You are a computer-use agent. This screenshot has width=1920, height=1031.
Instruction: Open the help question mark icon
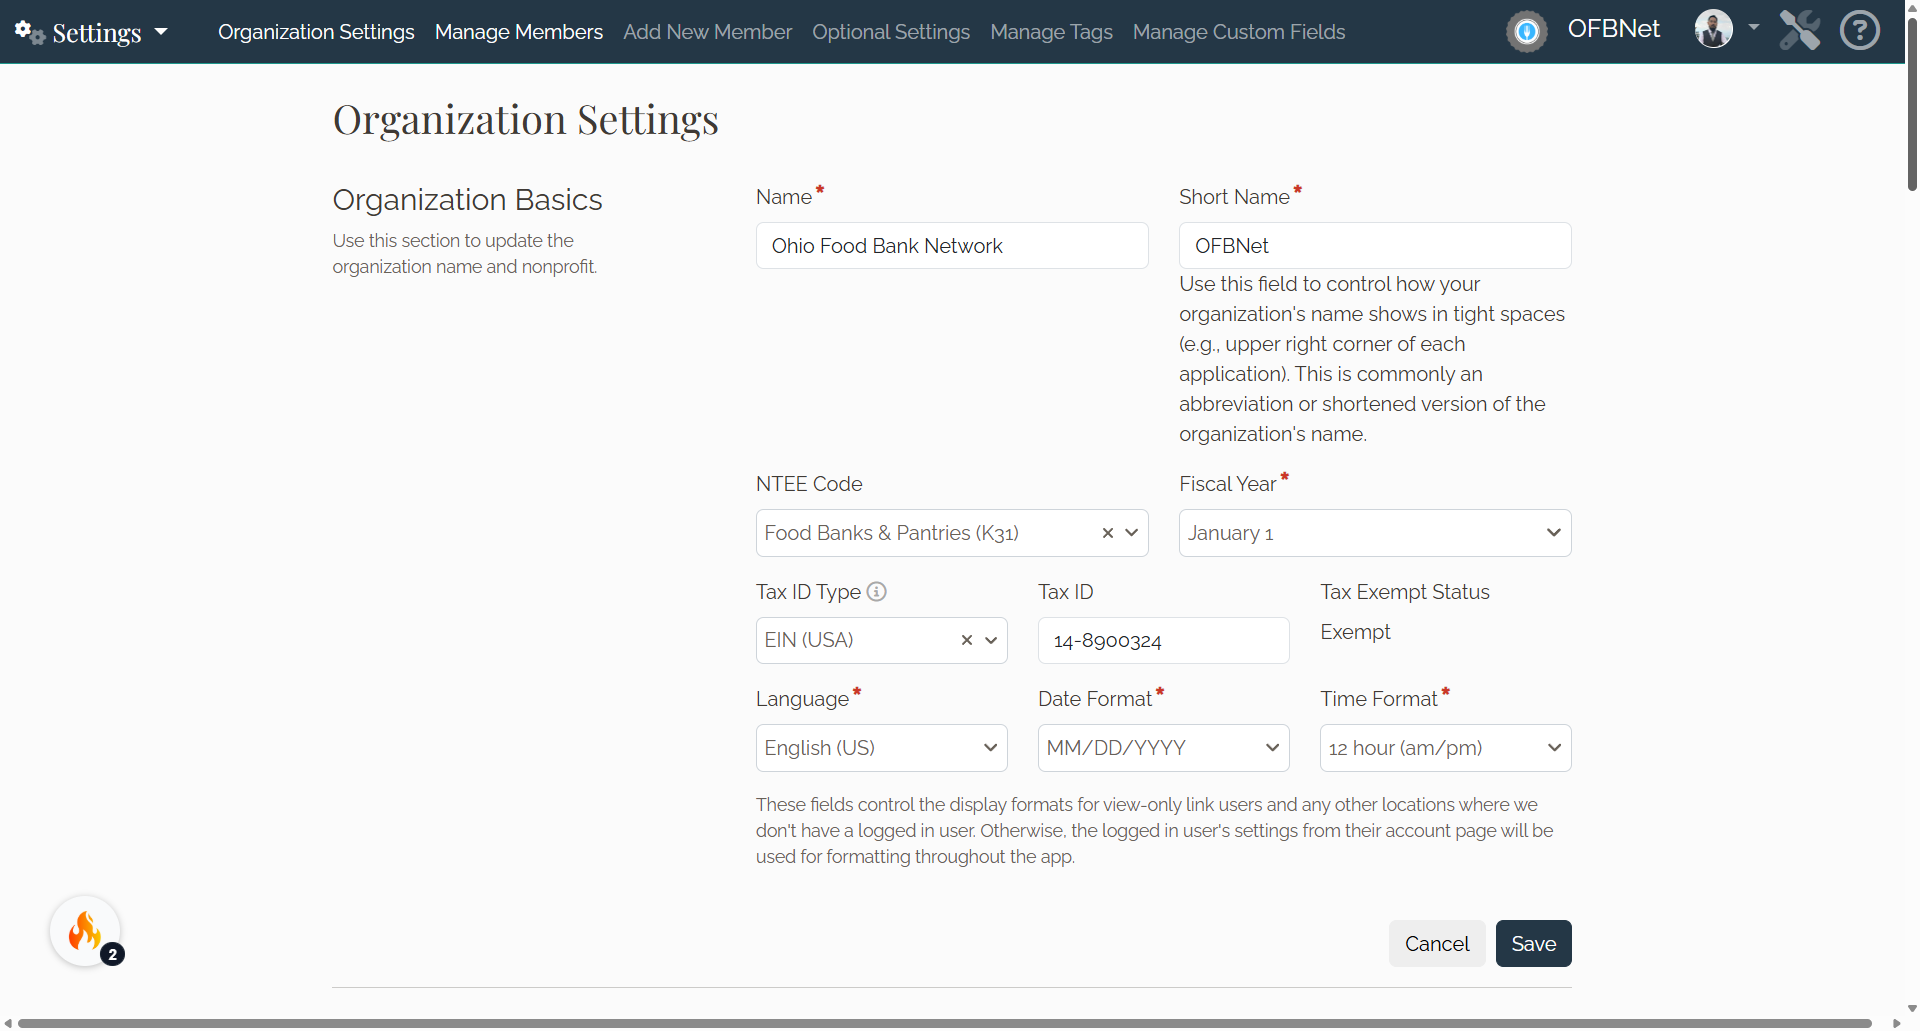pos(1860,30)
